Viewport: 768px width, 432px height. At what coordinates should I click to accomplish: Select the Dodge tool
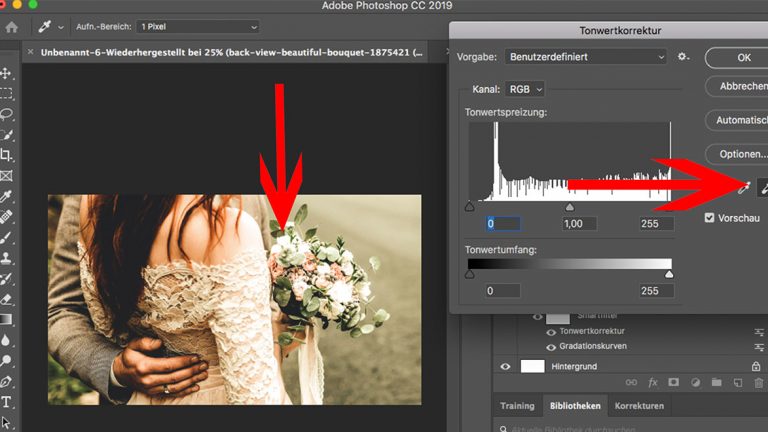coord(6,361)
